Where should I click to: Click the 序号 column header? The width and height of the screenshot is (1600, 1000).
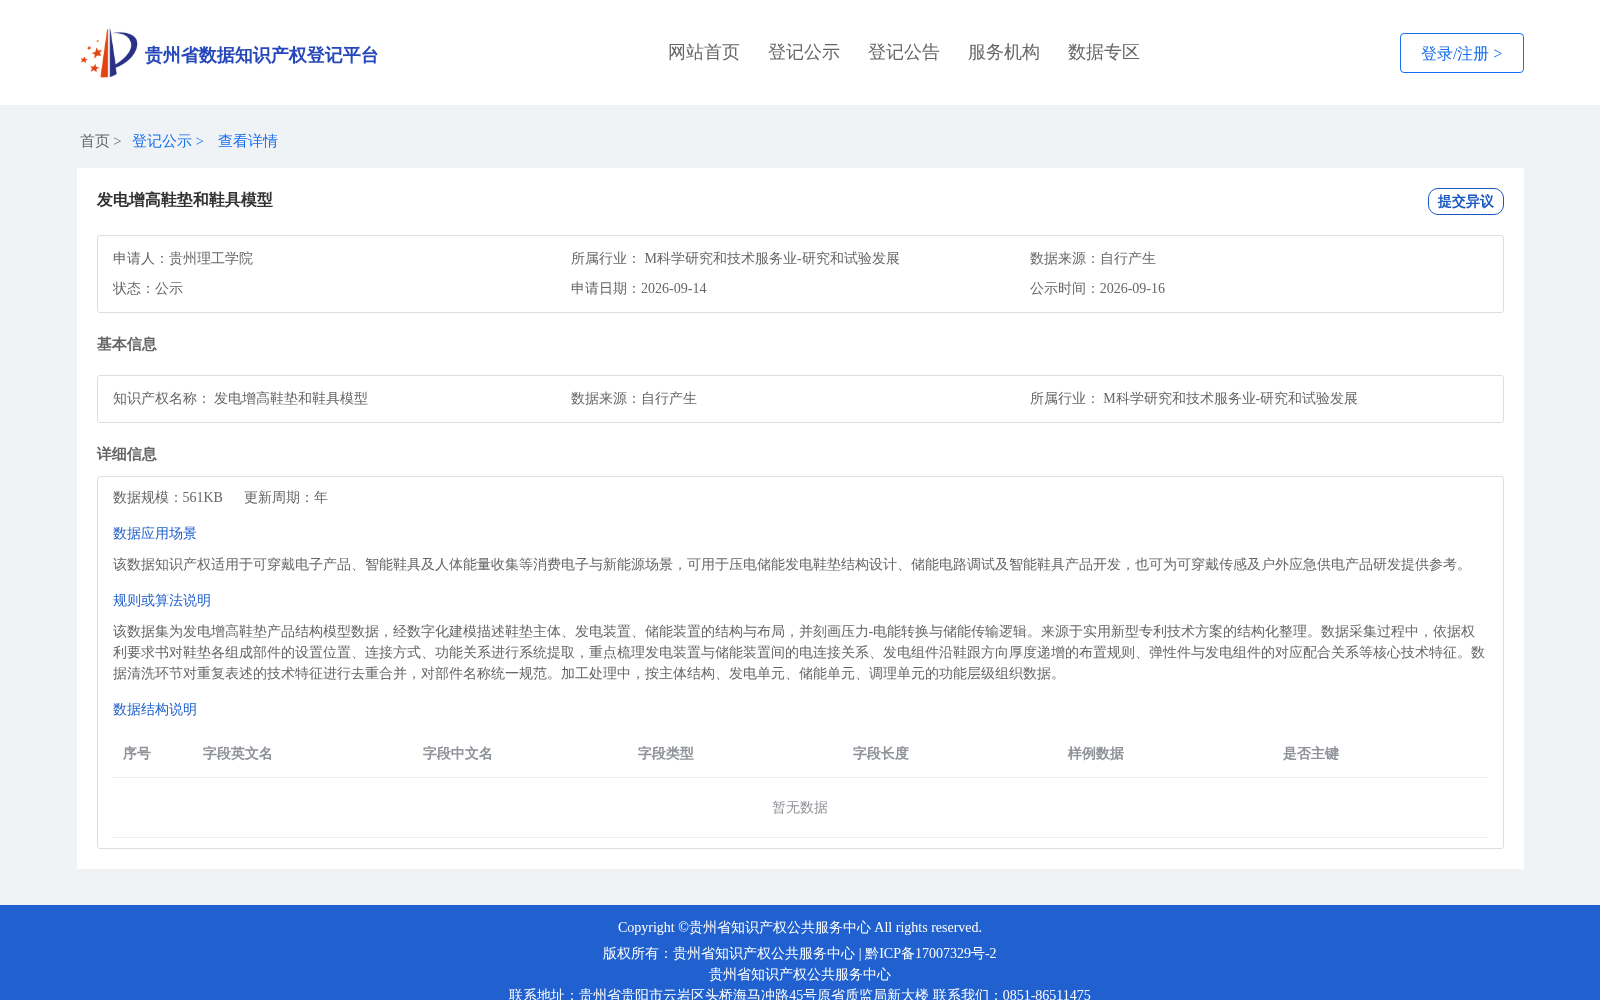[137, 753]
